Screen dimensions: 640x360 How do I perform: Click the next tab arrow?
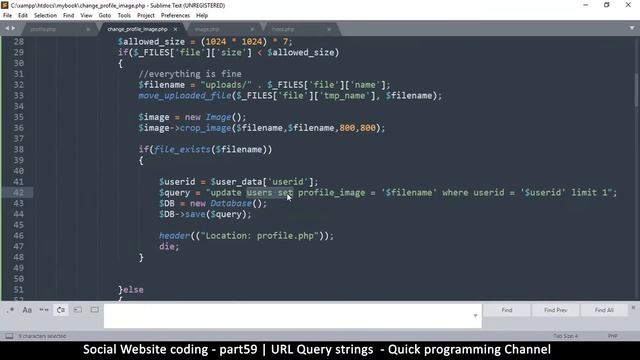point(13,29)
